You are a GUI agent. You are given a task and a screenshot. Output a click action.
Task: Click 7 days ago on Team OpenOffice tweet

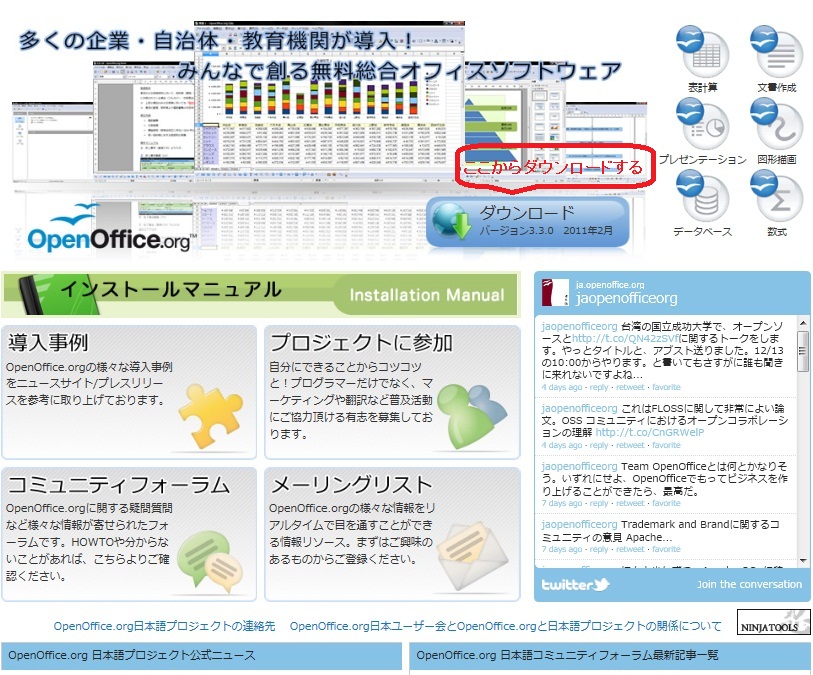click(562, 503)
